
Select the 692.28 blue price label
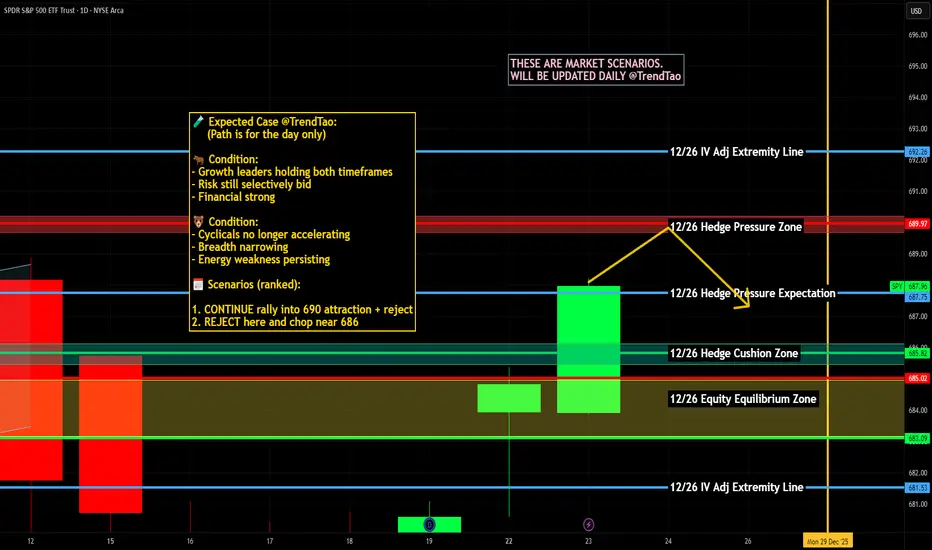tap(917, 152)
